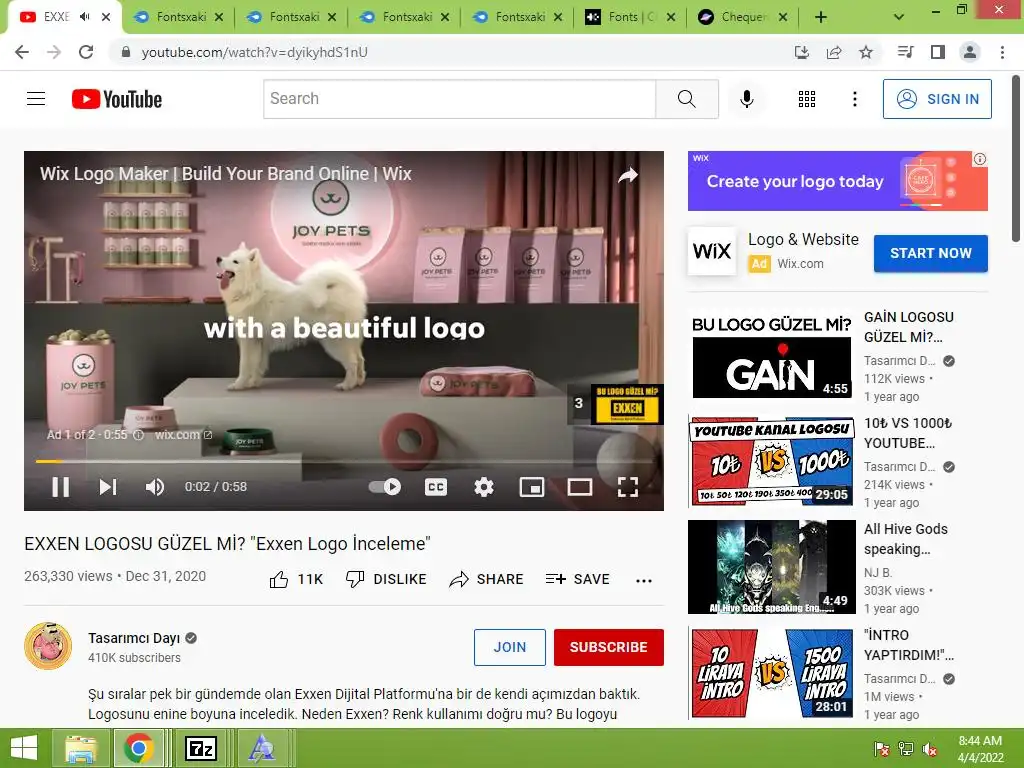Seek on the video progress bar
Screen dimensions: 1024x768
[344, 461]
